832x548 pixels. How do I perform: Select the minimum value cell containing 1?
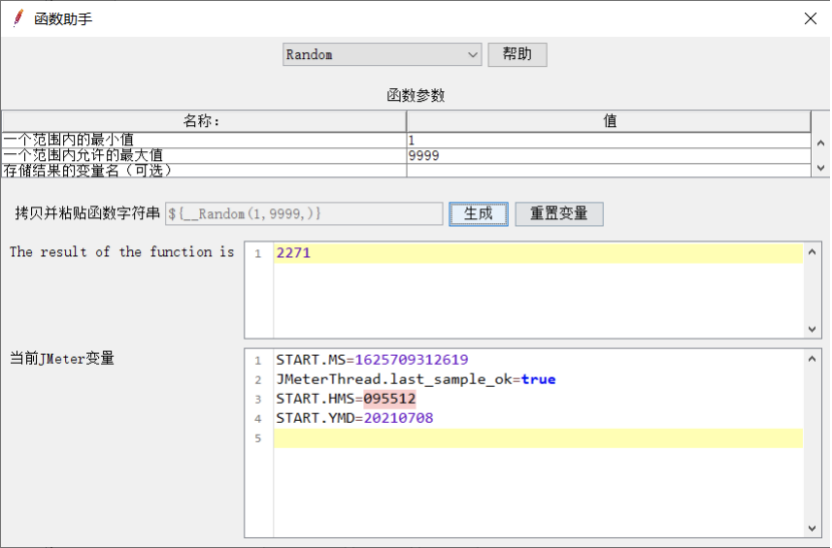tap(608, 140)
